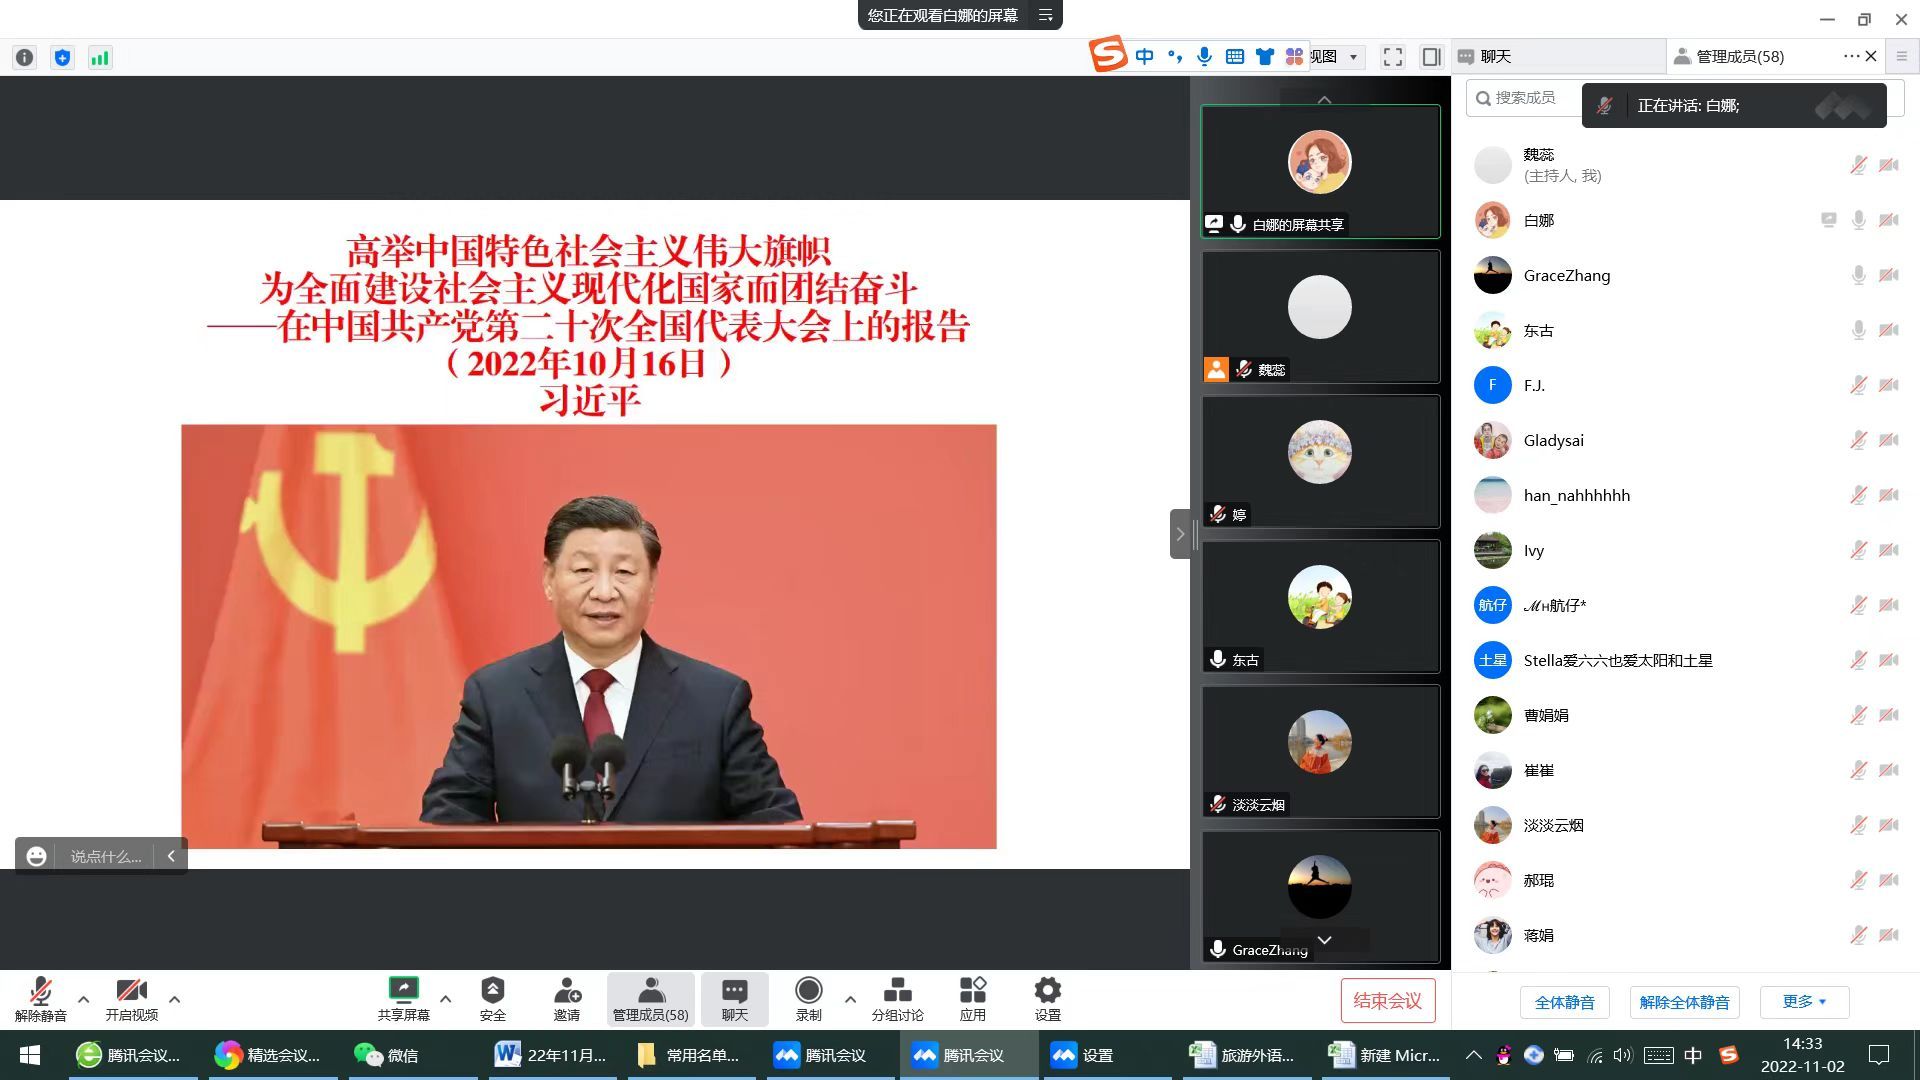Enter fullscreen with the expand icon
The height and width of the screenshot is (1080, 1920).
point(1393,57)
